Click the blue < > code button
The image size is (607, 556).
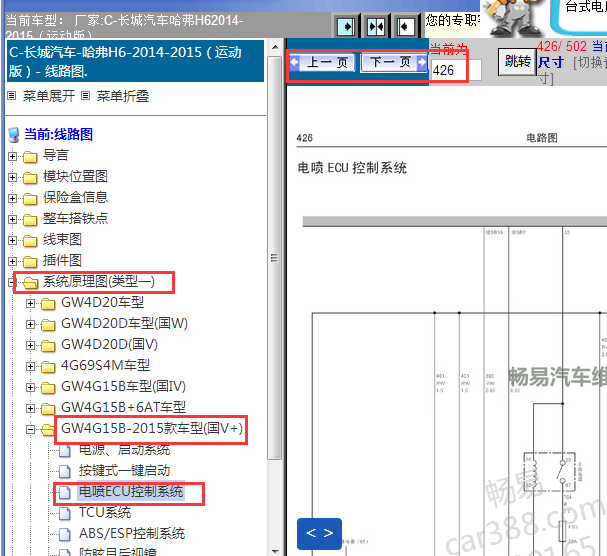[x=319, y=533]
